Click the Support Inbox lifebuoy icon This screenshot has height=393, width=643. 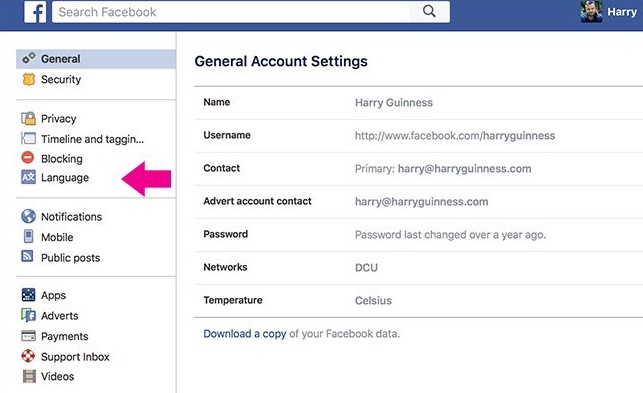point(28,356)
